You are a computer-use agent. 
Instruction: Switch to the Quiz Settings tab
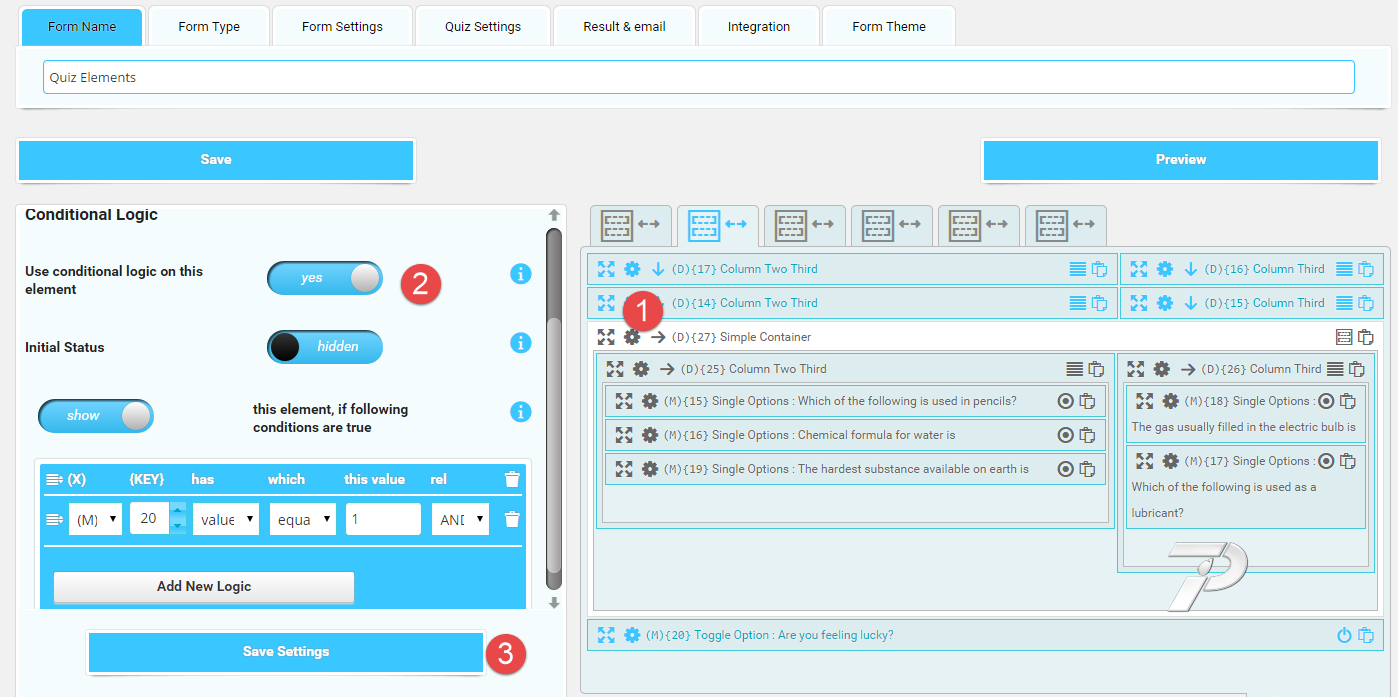483,26
